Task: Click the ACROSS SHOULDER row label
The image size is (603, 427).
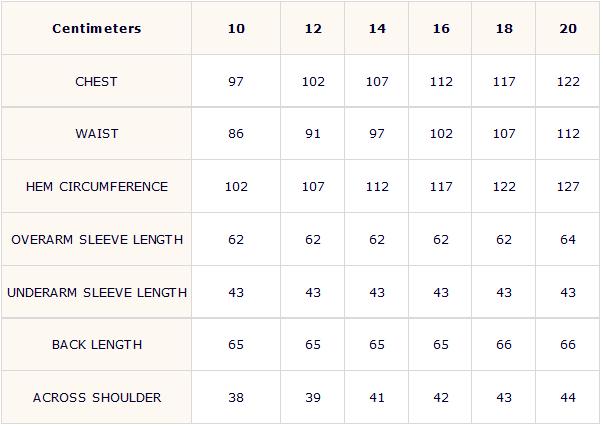Action: 97,397
